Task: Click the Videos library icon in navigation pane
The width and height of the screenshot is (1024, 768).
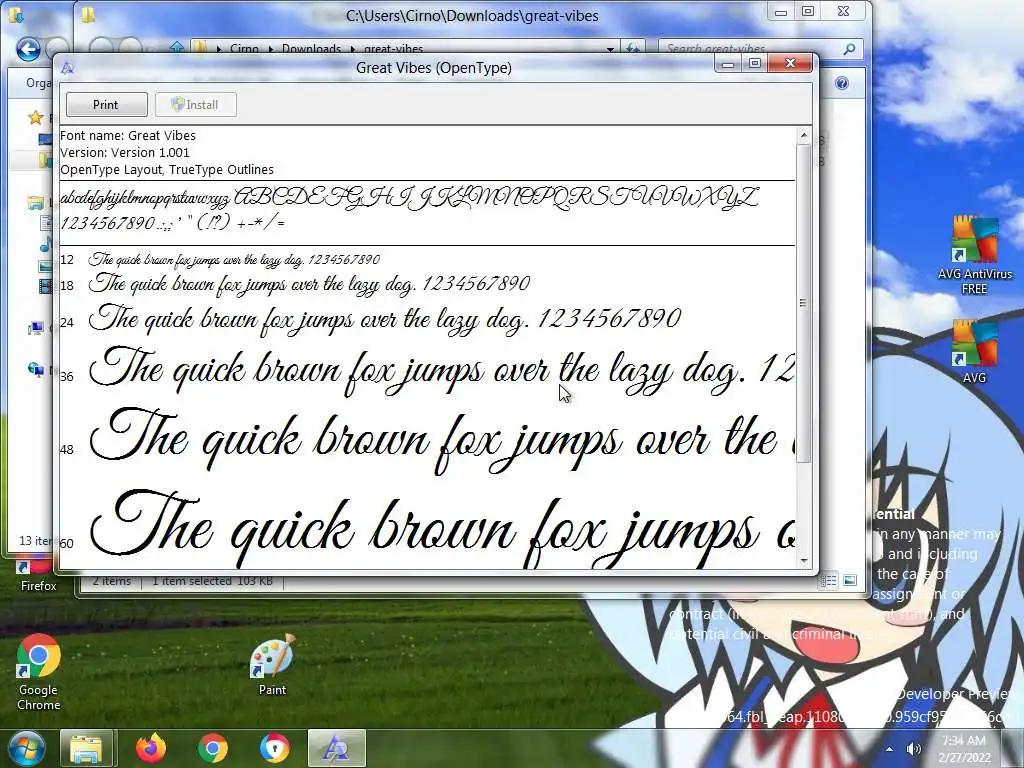Action: 46,286
